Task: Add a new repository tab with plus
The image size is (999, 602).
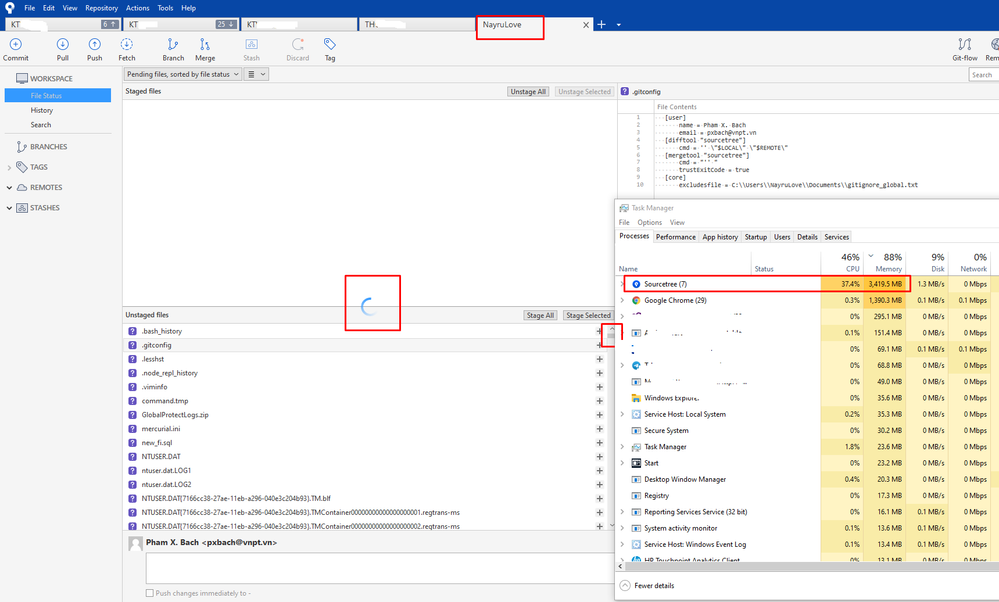Action: pos(601,24)
